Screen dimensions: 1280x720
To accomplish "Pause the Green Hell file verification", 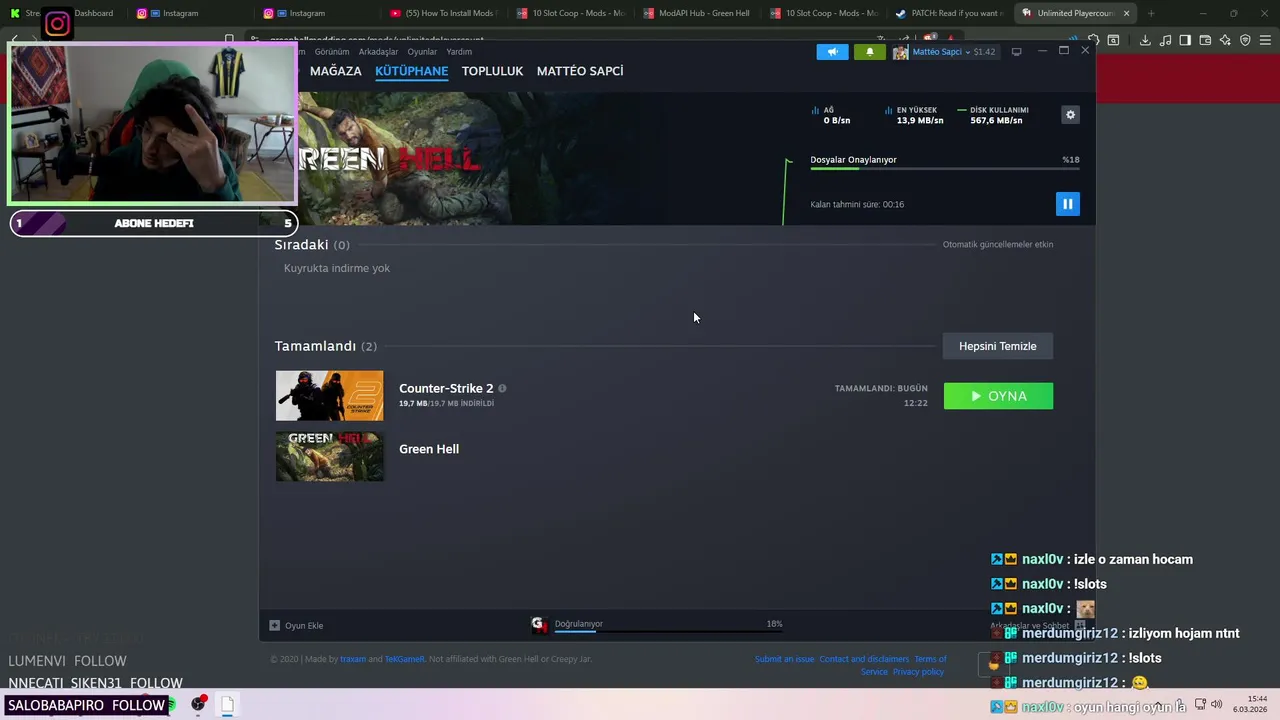I will (1067, 204).
